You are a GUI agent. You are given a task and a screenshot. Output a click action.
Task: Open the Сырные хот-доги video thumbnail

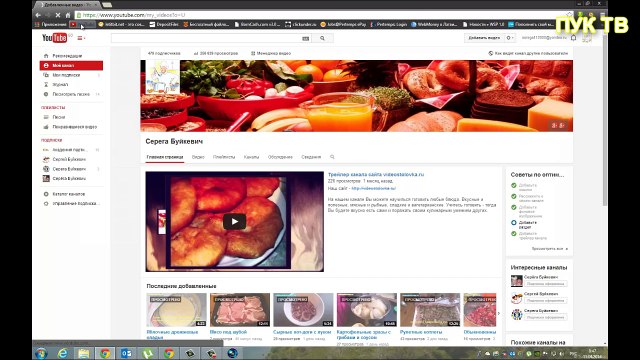(x=303, y=310)
